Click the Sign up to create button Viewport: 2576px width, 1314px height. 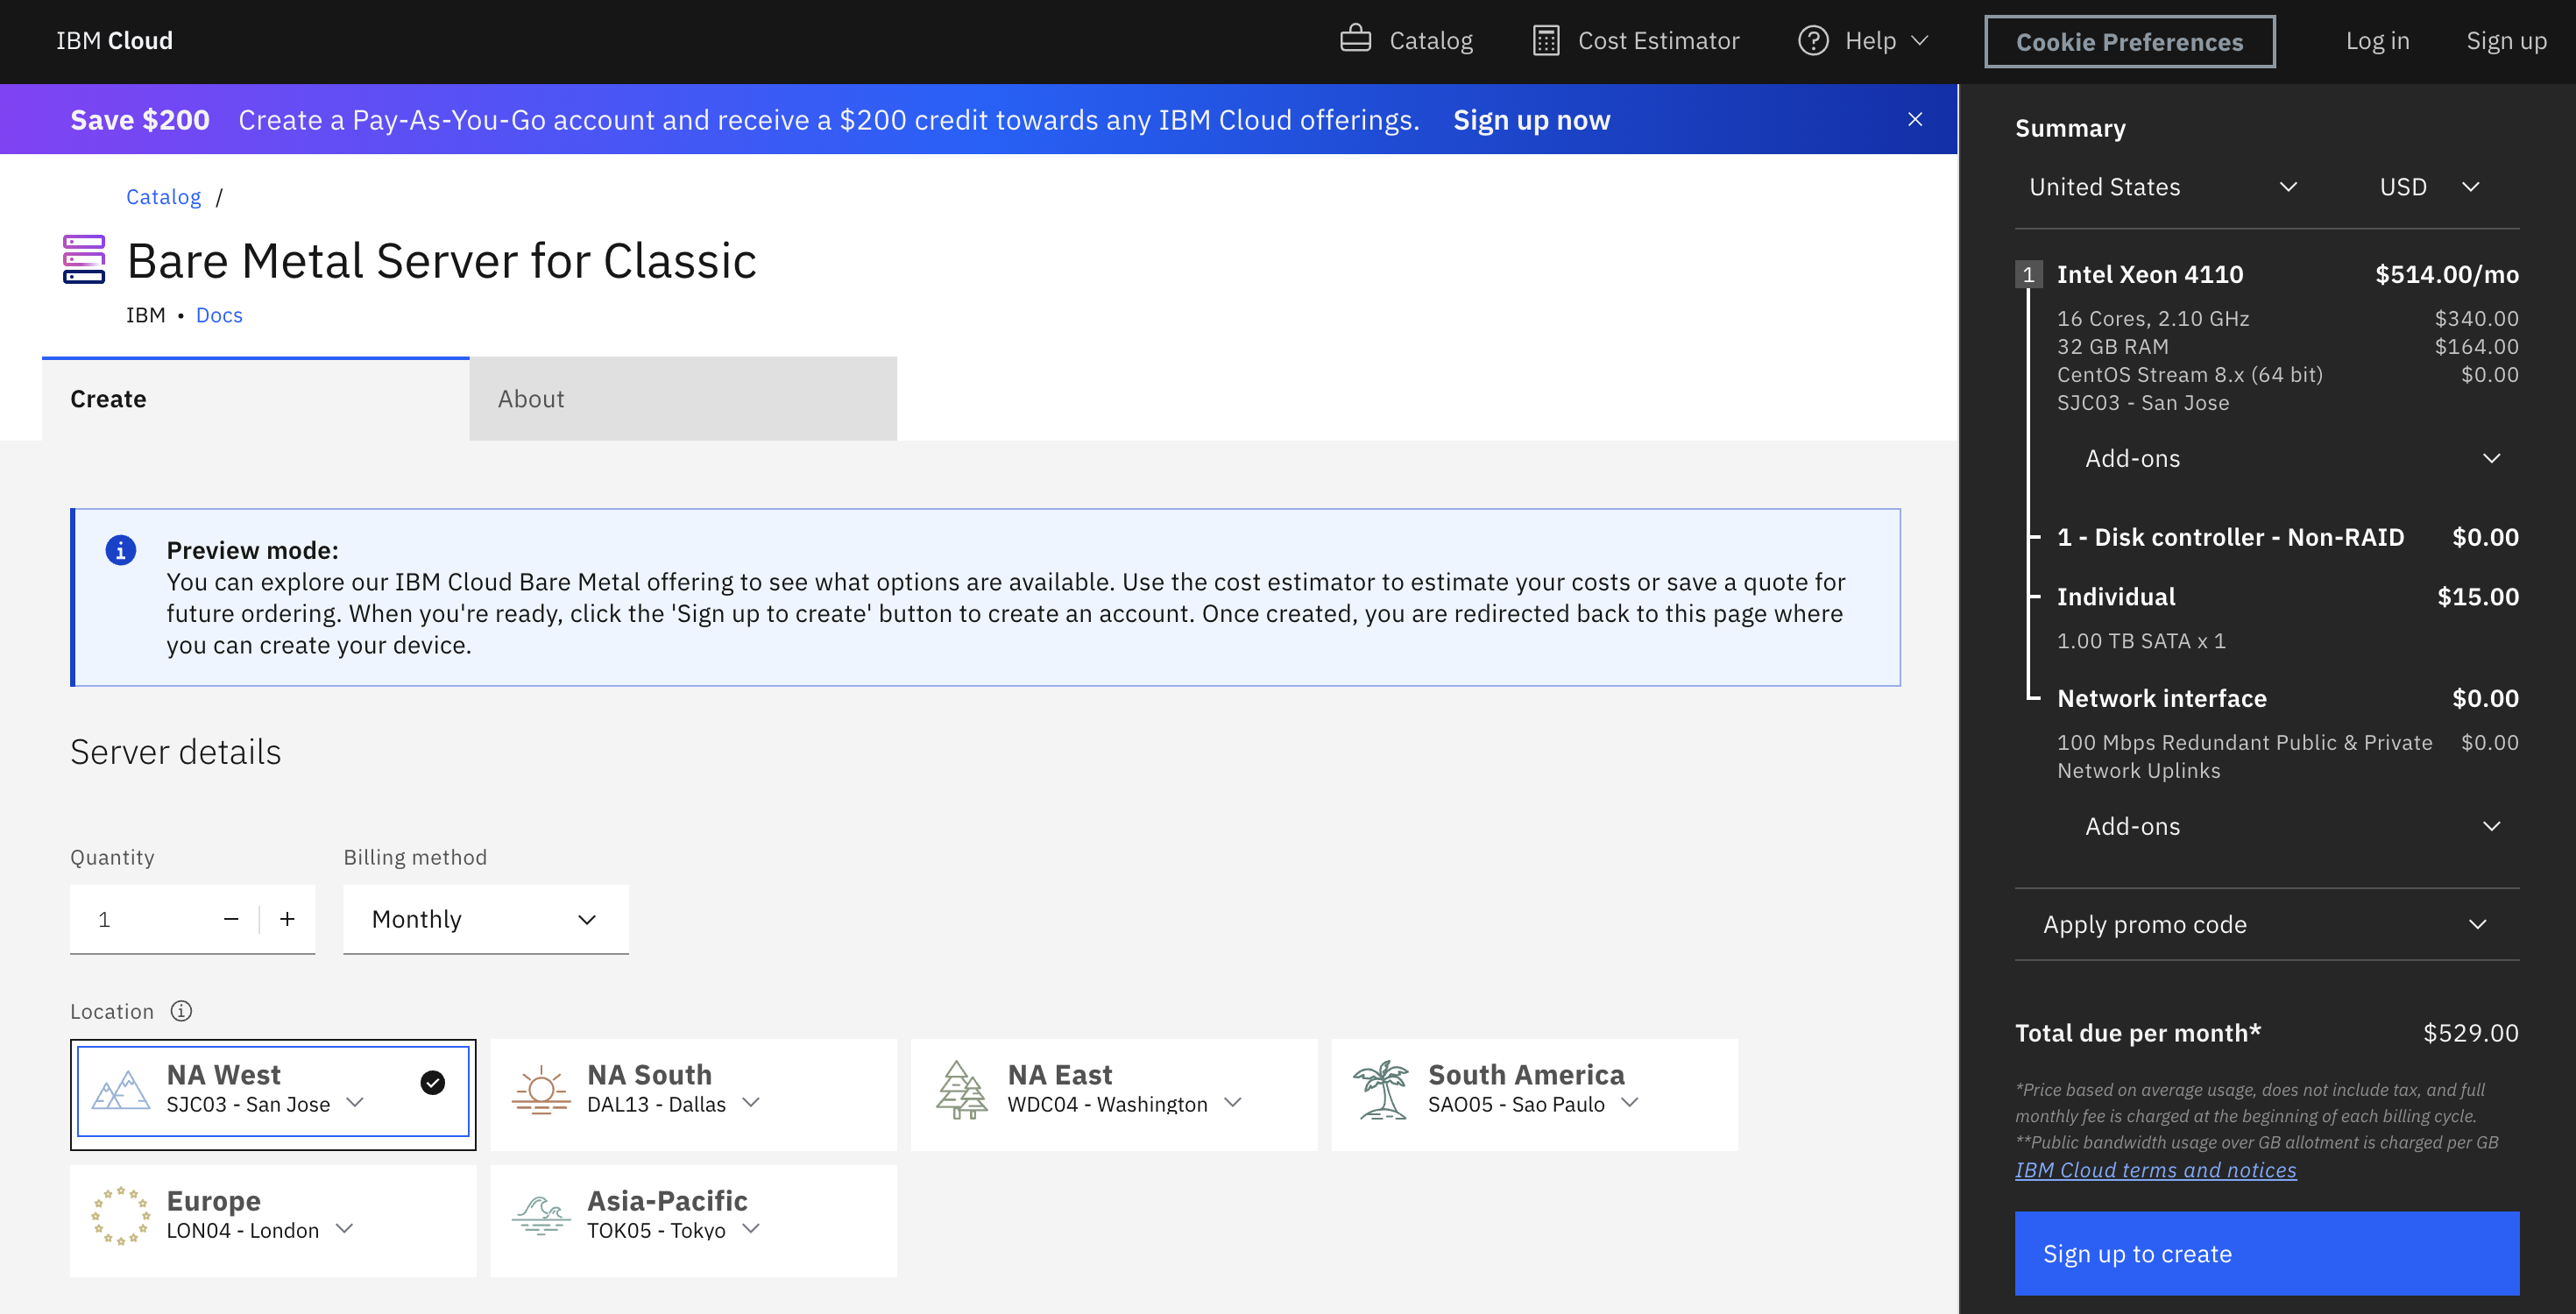[2268, 1252]
